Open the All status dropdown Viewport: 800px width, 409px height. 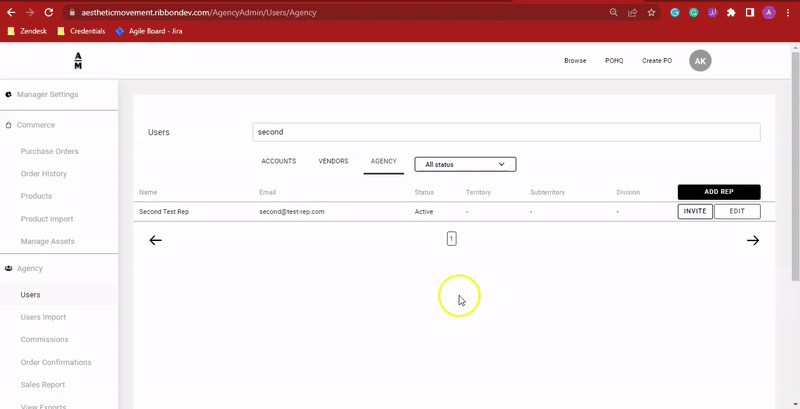[x=465, y=164]
